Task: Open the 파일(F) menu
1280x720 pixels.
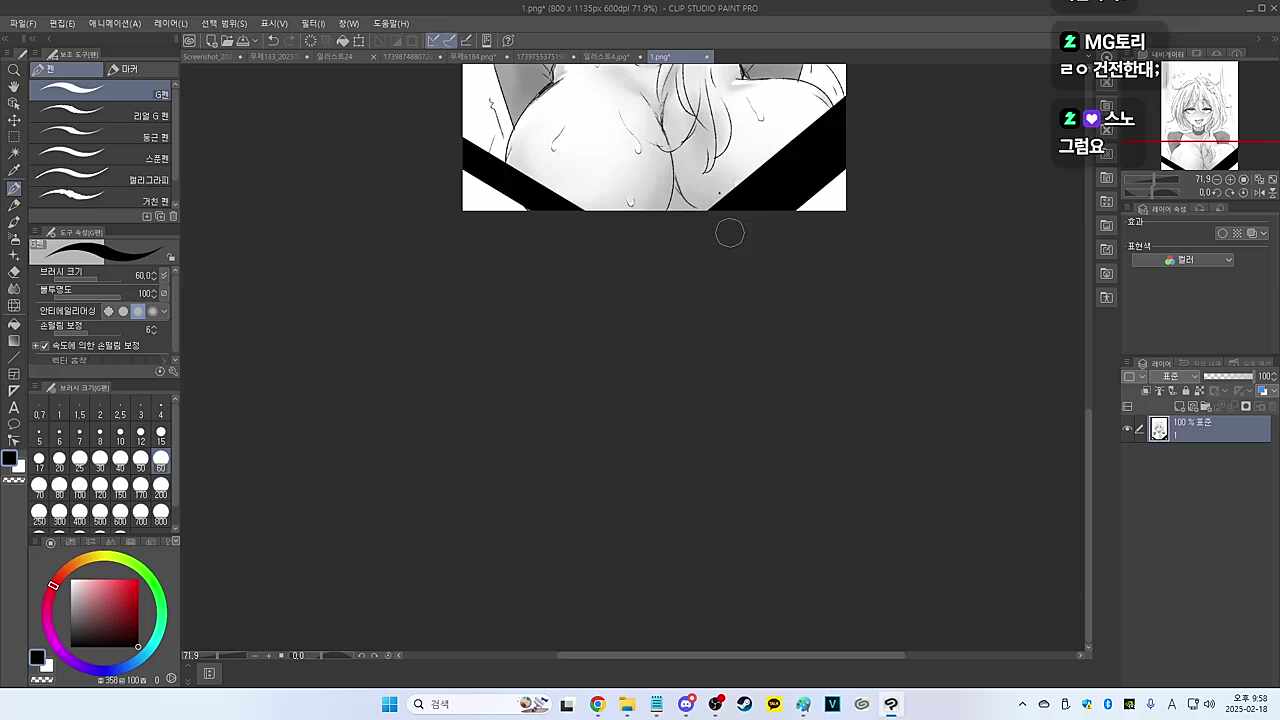Action: click(23, 23)
